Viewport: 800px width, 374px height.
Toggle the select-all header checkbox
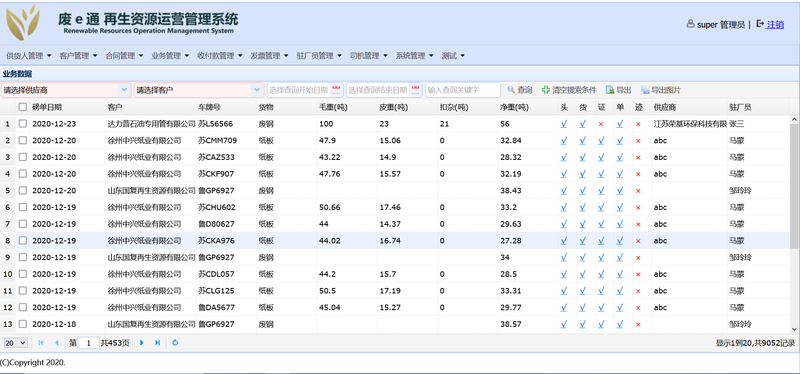pyautogui.click(x=22, y=107)
